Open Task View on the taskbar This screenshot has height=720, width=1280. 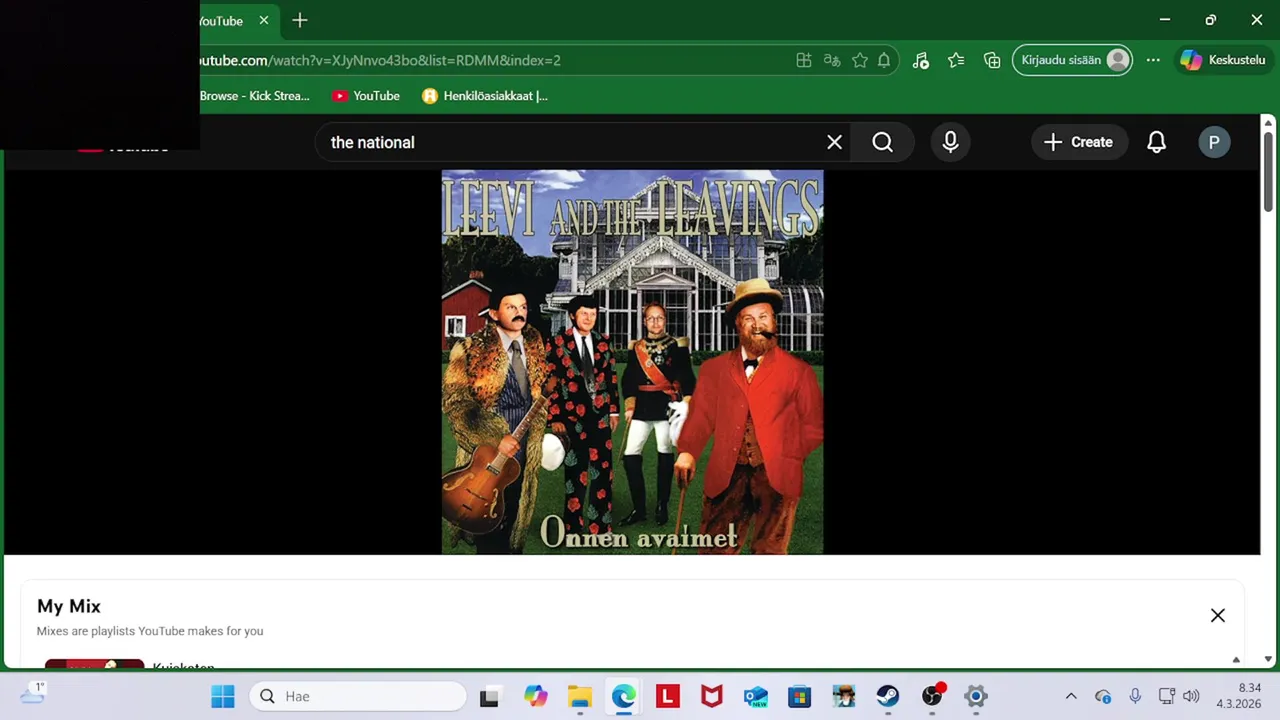click(489, 696)
